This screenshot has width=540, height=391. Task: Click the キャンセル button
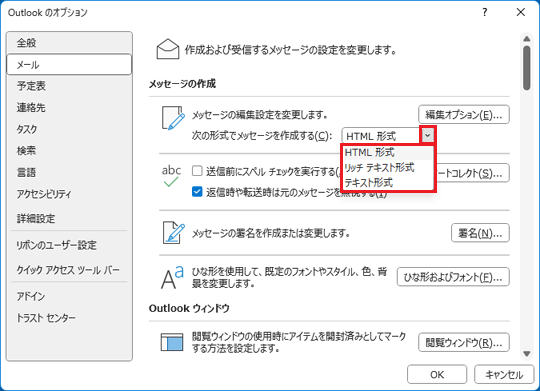tap(504, 374)
